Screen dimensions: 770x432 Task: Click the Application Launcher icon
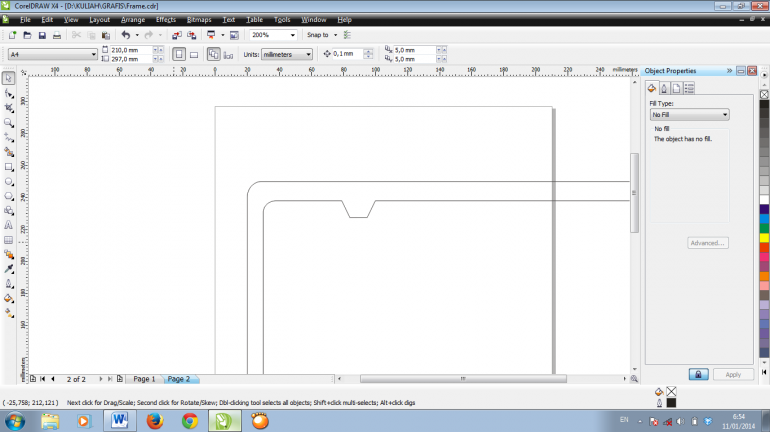(x=211, y=35)
